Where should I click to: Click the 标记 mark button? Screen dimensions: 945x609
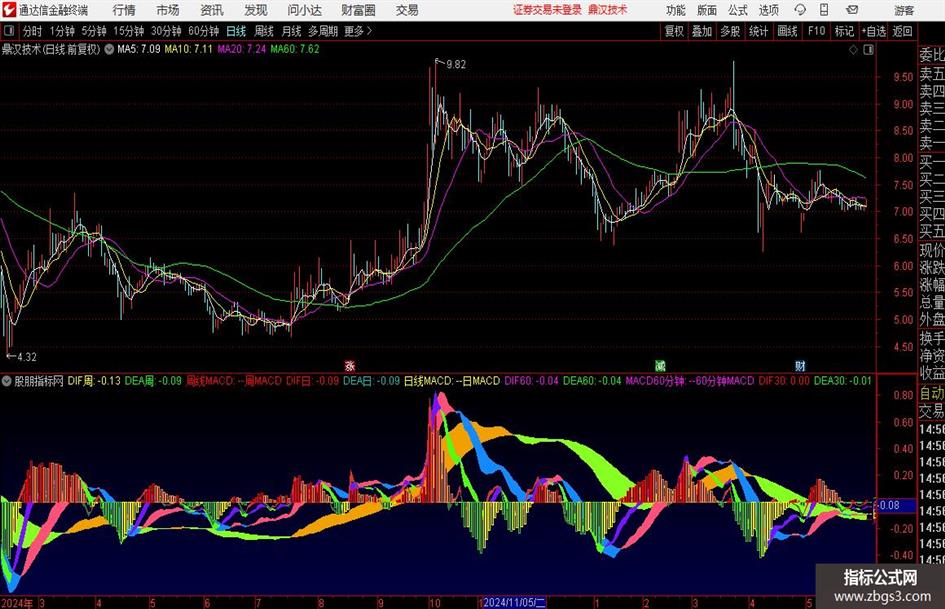click(x=844, y=31)
